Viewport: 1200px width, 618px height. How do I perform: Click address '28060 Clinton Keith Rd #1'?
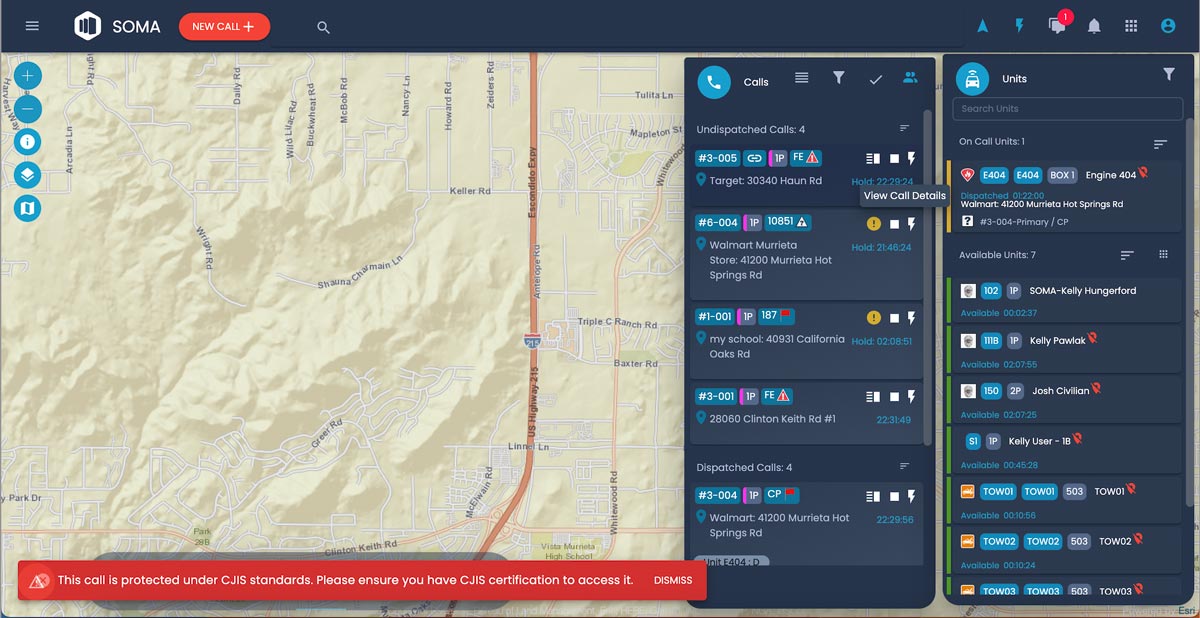pos(772,419)
